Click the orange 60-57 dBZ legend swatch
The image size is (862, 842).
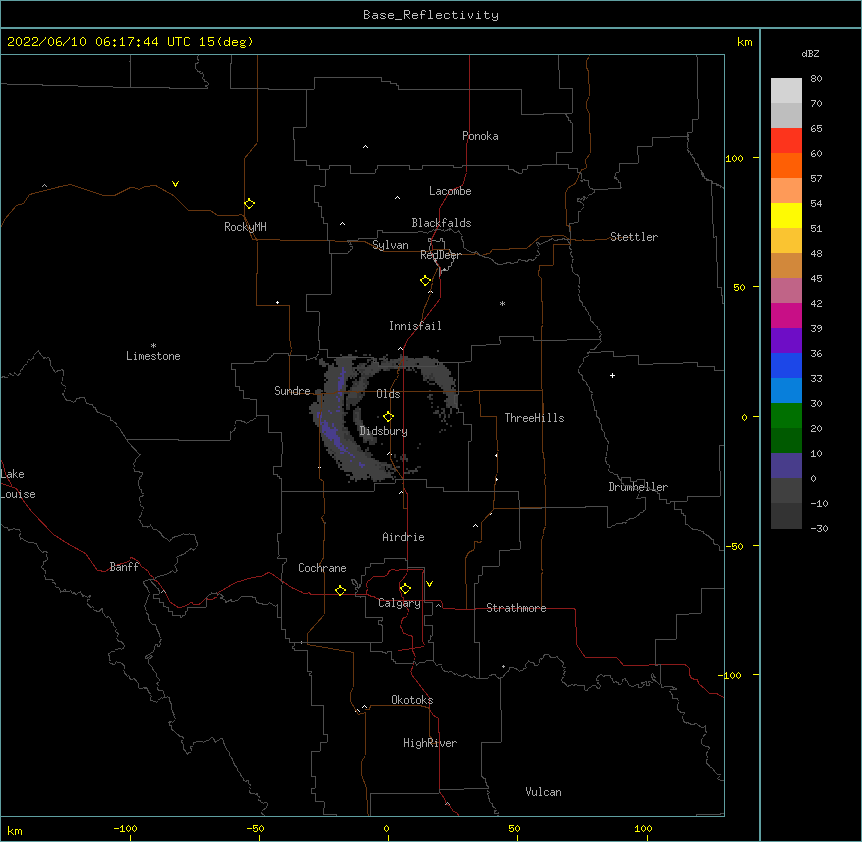pos(786,165)
